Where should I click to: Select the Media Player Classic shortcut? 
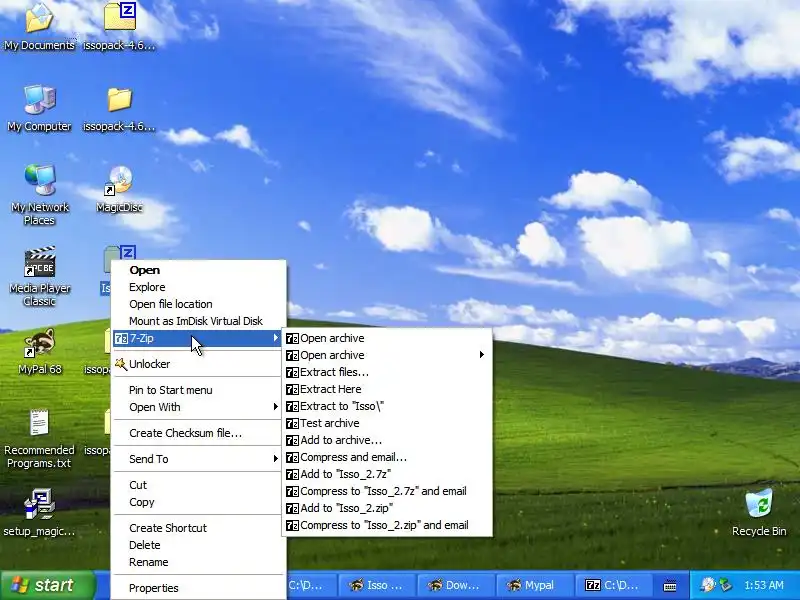coord(39,277)
